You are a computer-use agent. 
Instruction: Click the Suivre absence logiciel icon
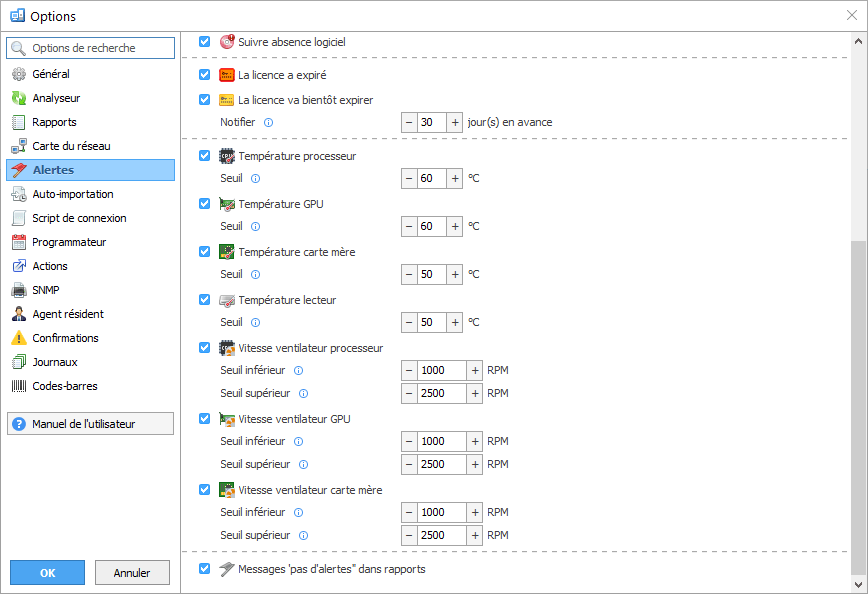pyautogui.click(x=227, y=42)
